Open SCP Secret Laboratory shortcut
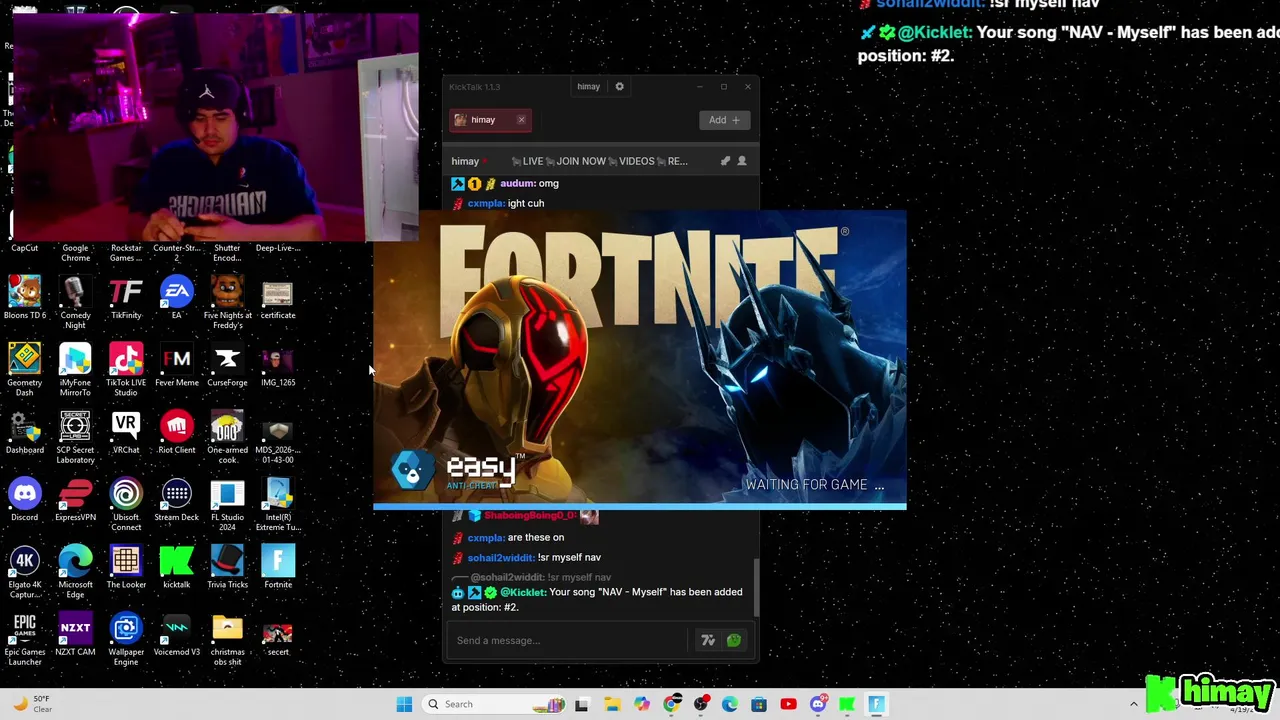Image resolution: width=1280 pixels, height=720 pixels. tap(75, 437)
